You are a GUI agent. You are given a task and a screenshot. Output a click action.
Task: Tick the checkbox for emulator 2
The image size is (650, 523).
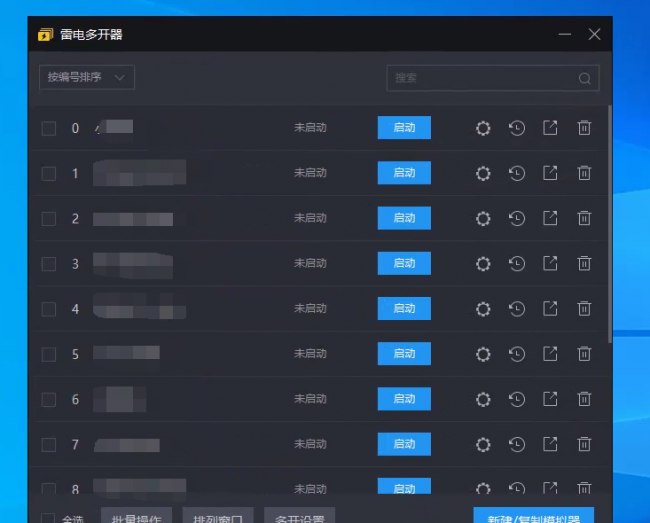49,218
